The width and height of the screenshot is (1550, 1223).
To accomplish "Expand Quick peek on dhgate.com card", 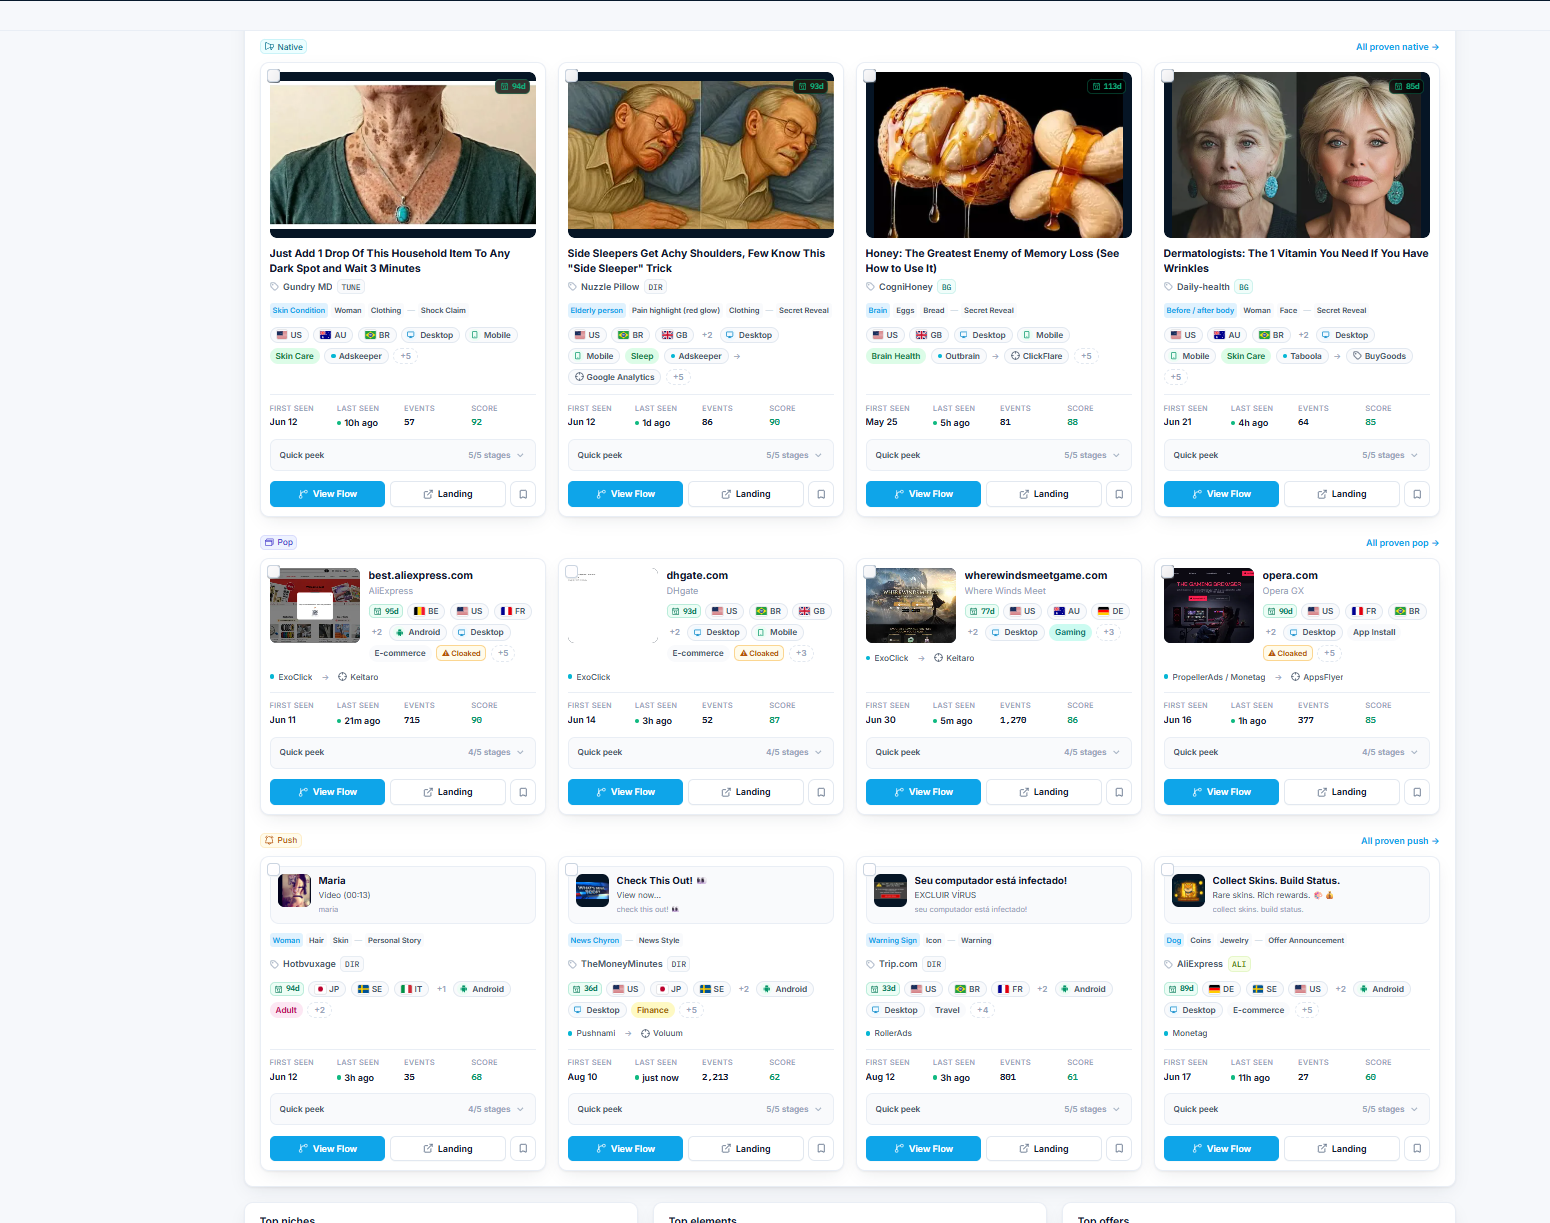I will (701, 752).
